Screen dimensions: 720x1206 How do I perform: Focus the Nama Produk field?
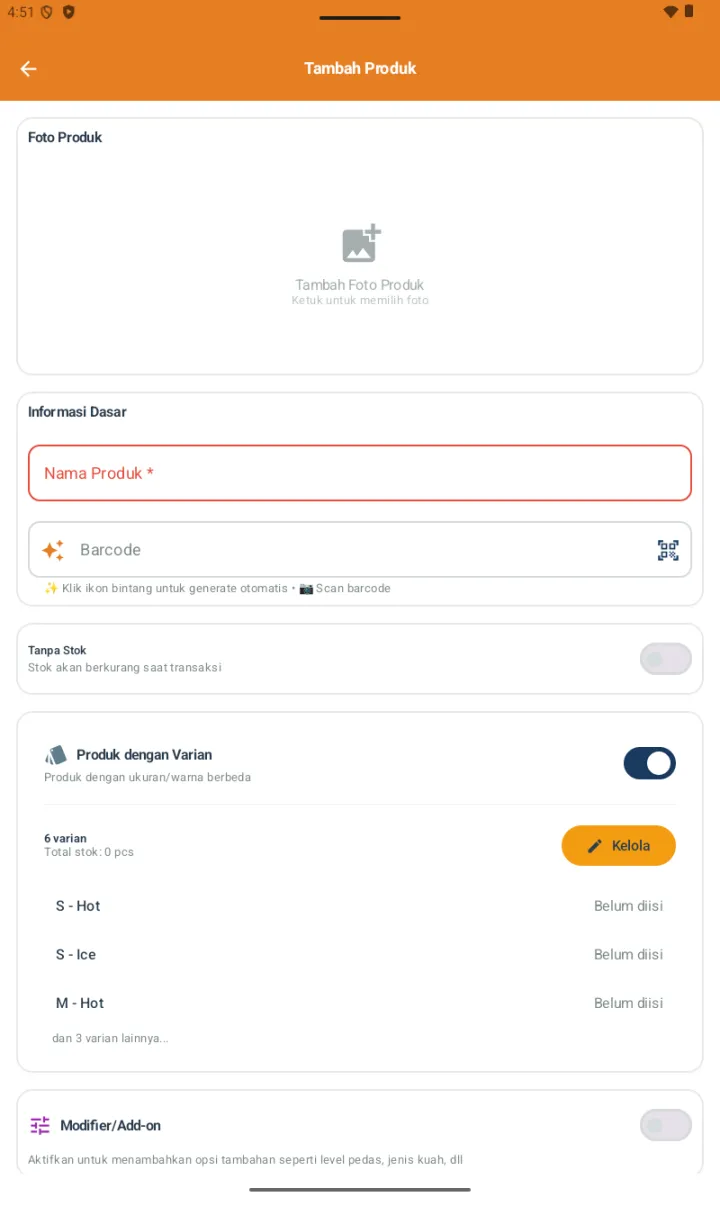point(360,473)
